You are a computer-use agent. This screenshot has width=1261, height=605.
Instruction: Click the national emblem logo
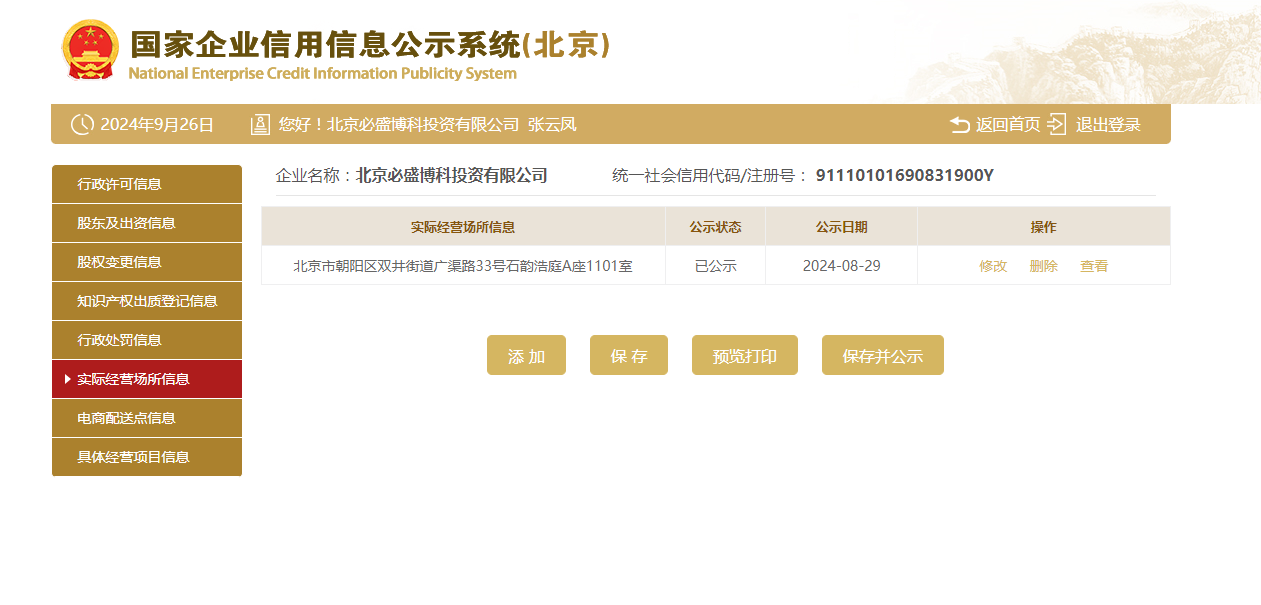[90, 49]
